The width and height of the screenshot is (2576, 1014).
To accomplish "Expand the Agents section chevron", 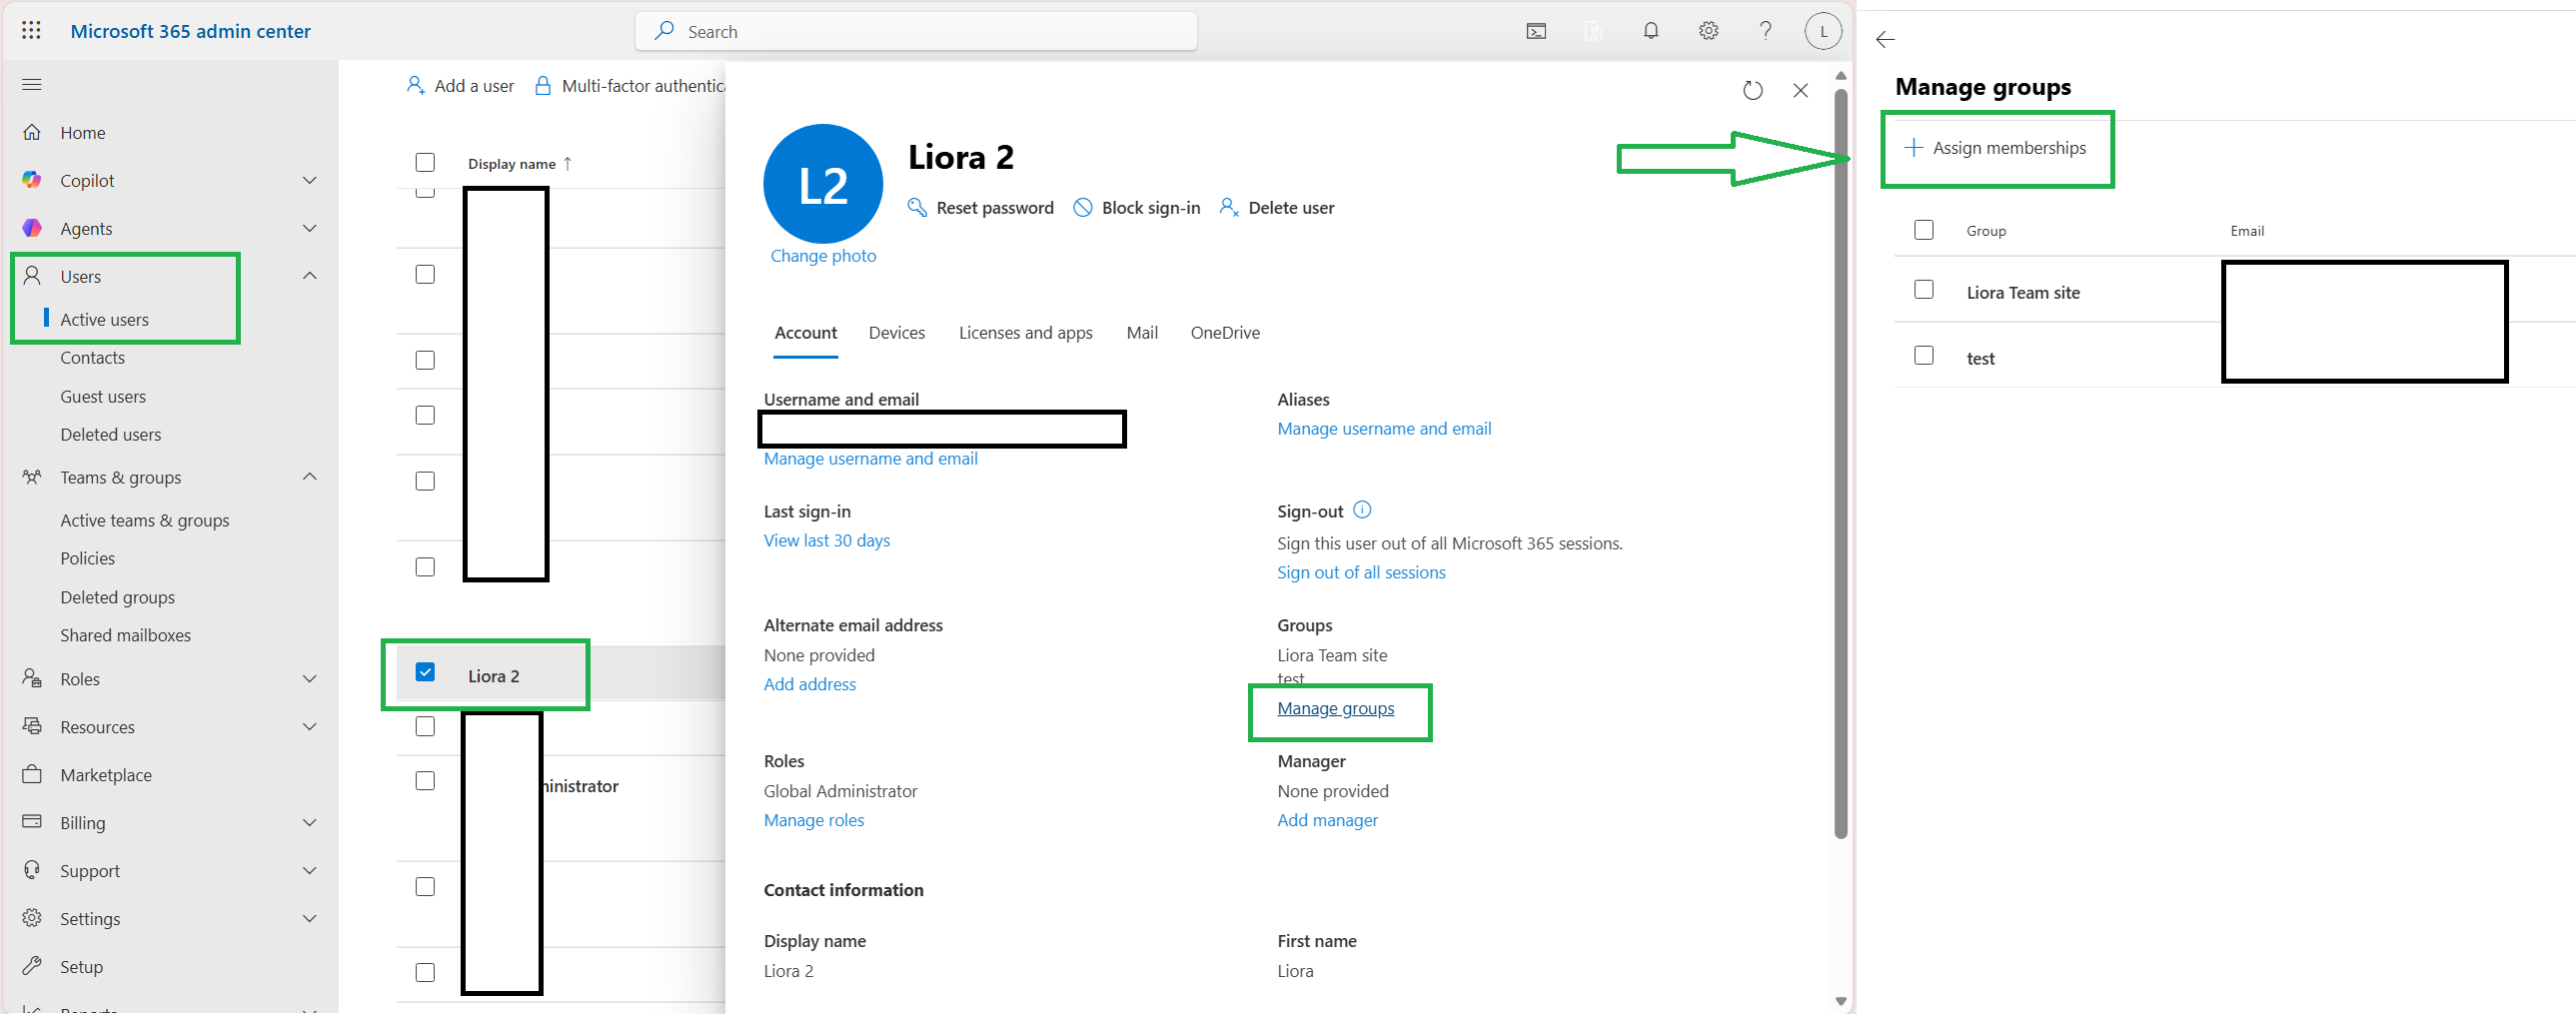I will point(310,228).
